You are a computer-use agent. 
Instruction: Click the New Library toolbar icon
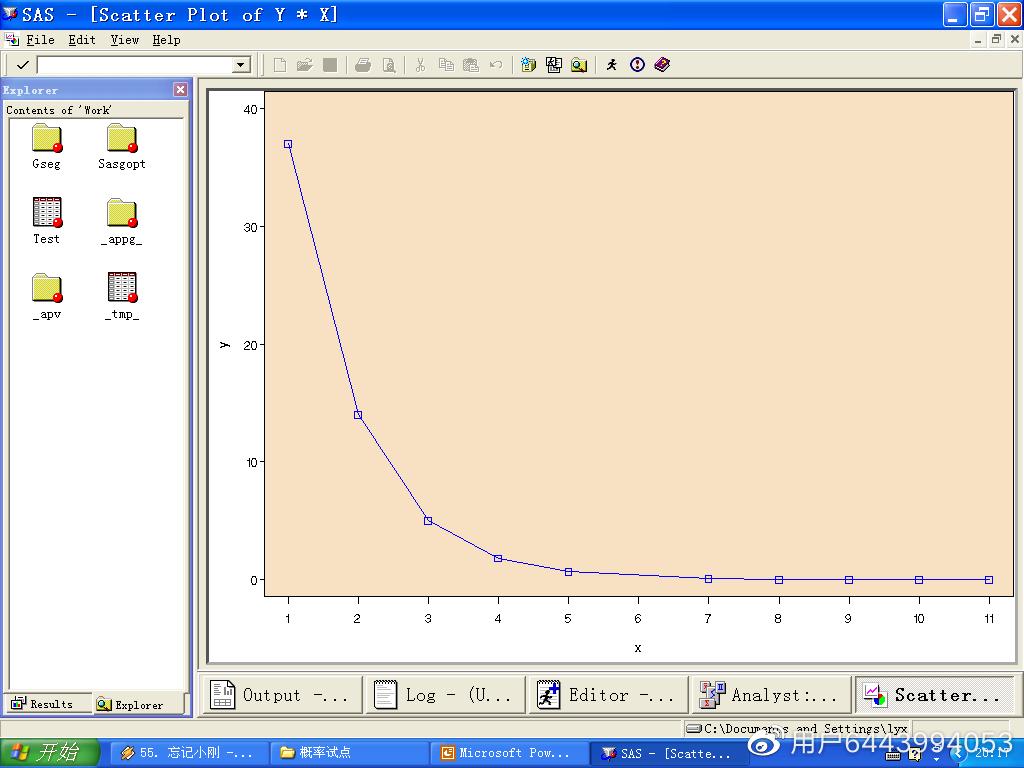click(x=528, y=65)
